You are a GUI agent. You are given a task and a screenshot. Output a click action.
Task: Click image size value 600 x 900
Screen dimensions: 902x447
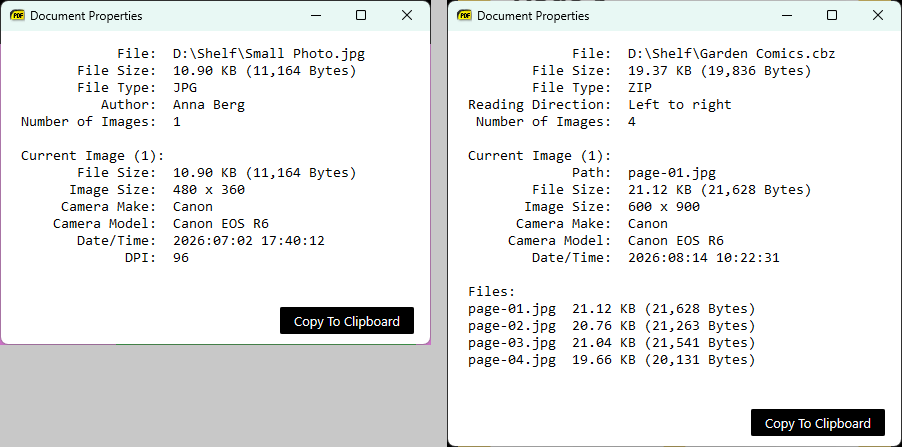click(x=664, y=207)
